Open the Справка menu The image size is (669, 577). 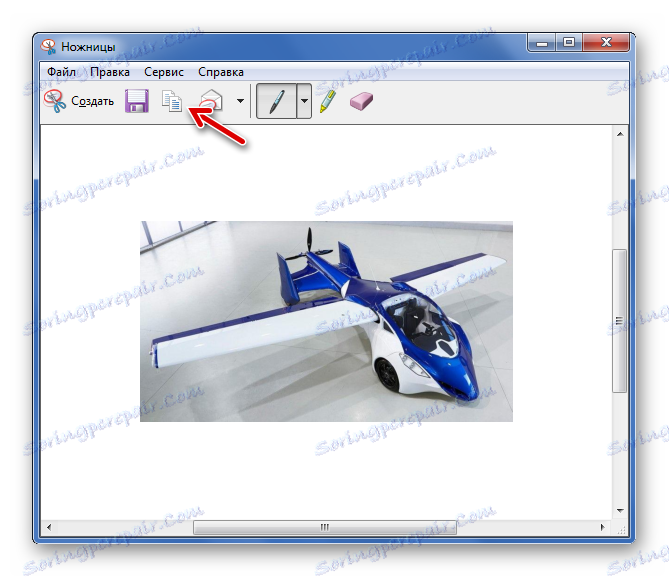(x=221, y=72)
